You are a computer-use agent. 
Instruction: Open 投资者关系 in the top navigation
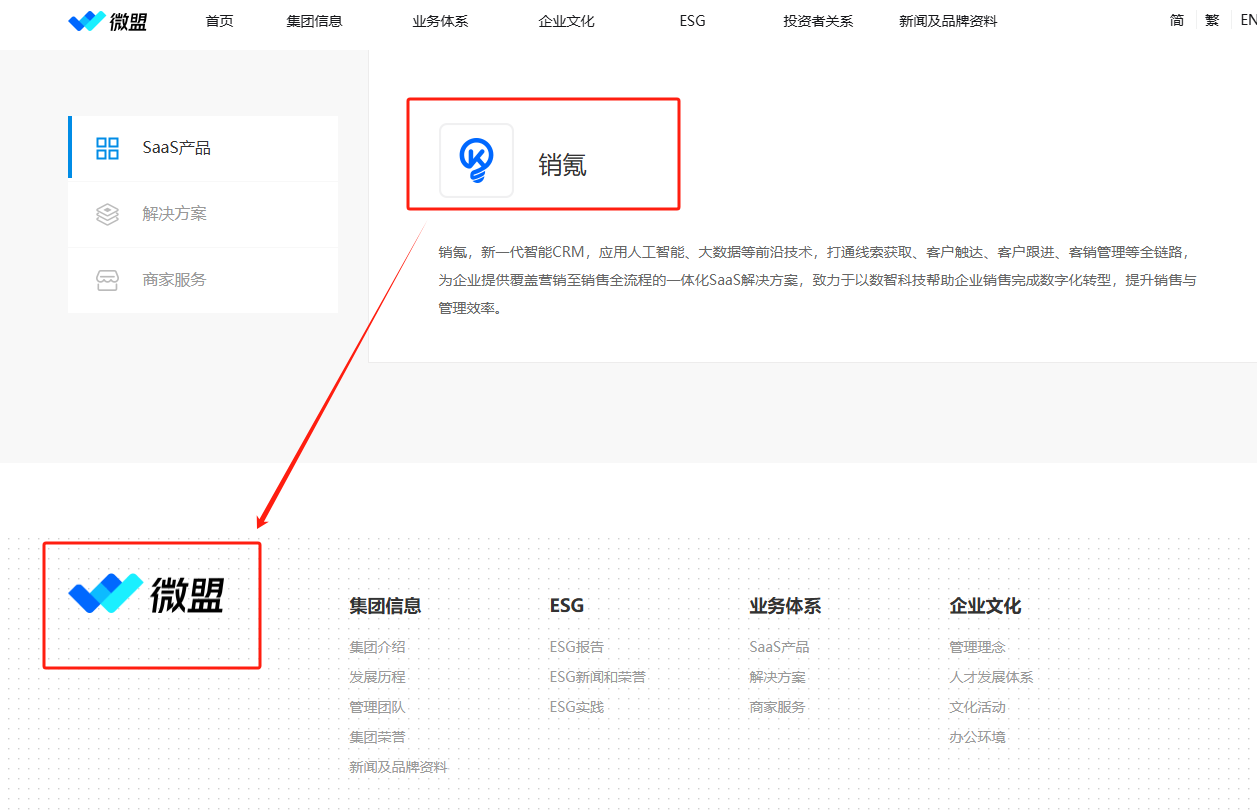(x=818, y=21)
